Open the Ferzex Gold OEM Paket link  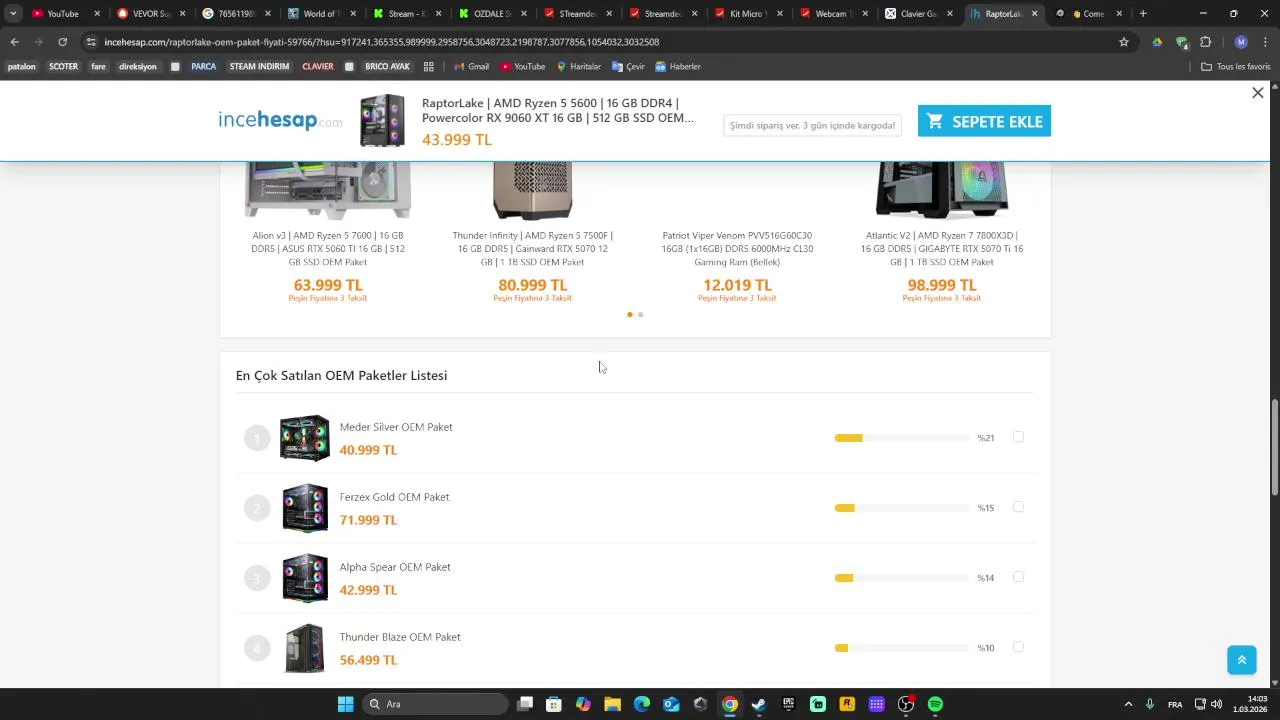[394, 497]
